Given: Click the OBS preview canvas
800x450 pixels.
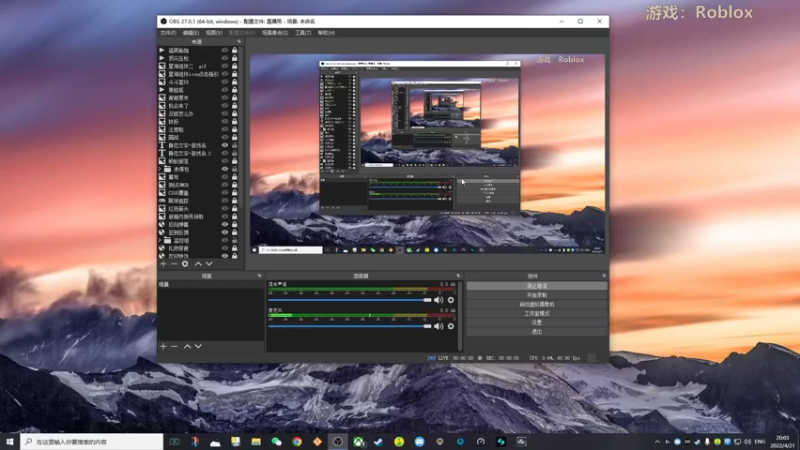Looking at the screenshot, I should coord(428,154).
